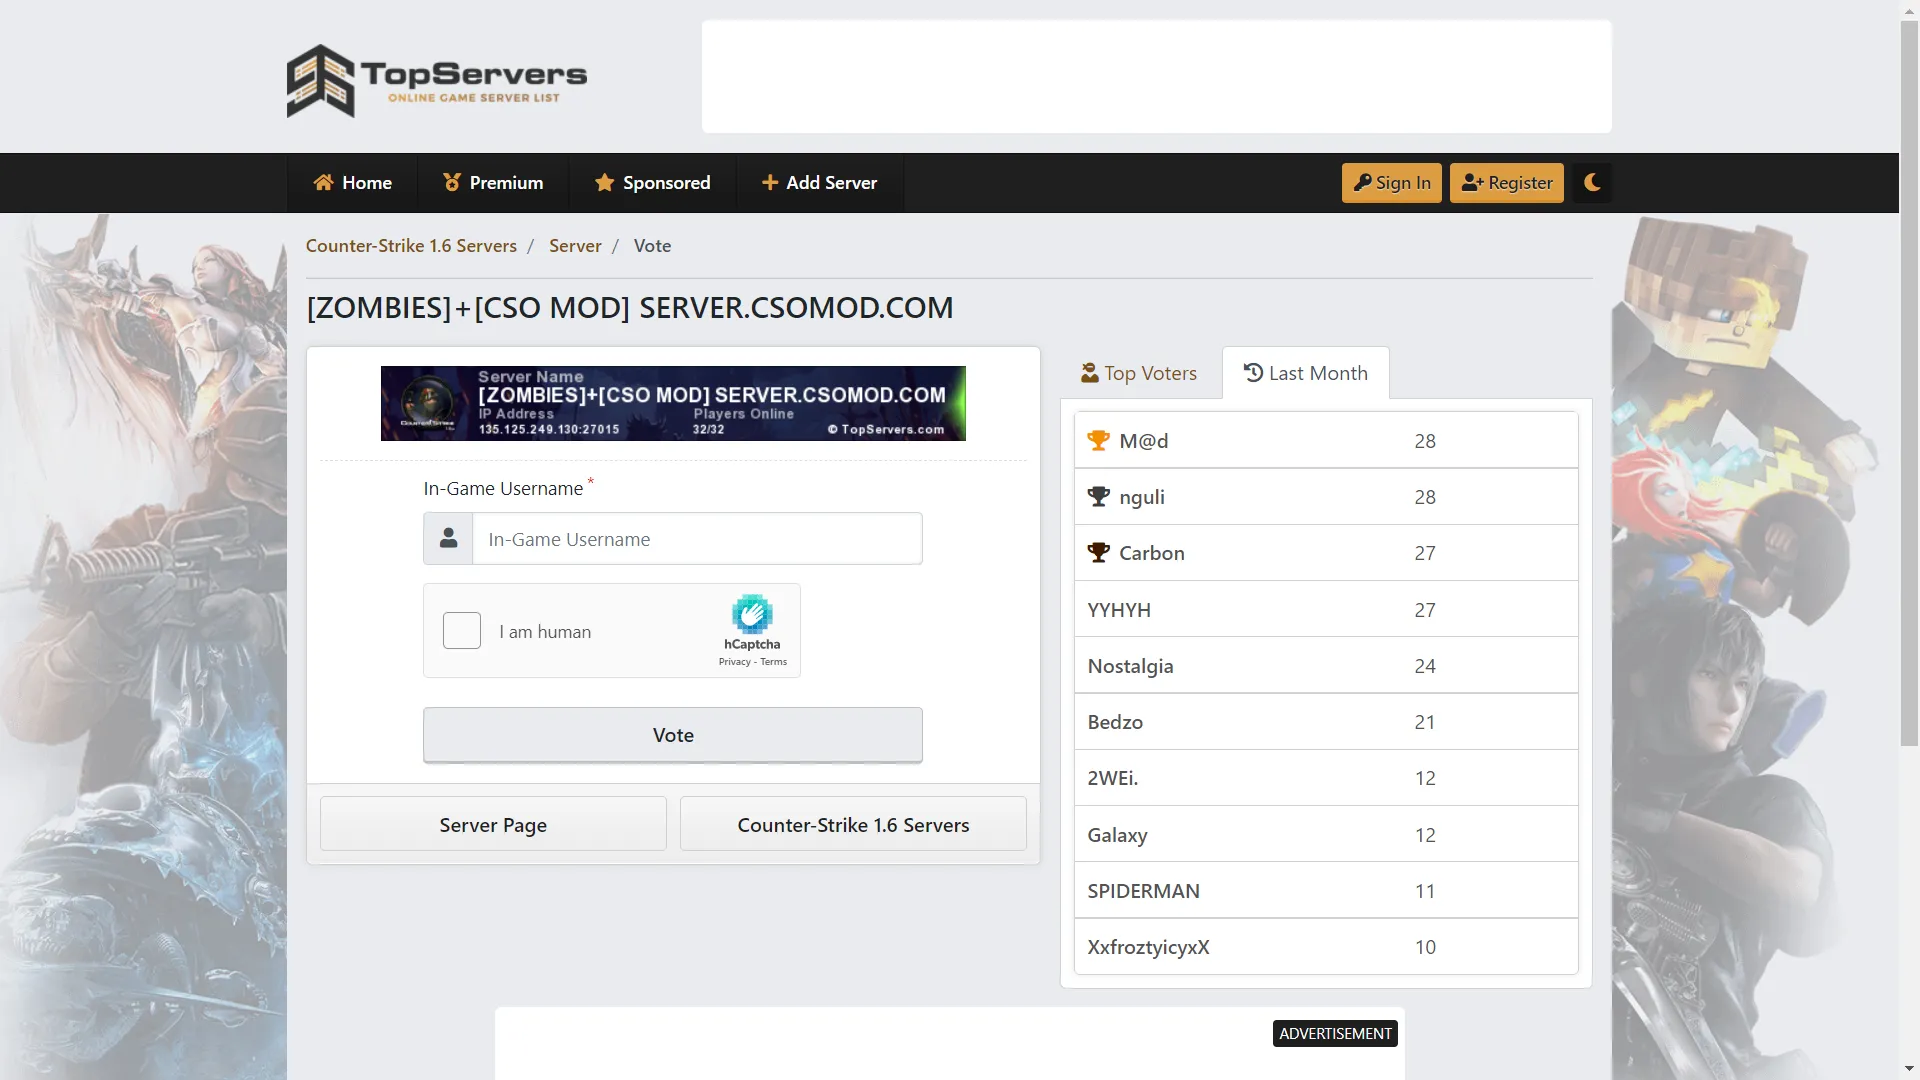
Task: Click the Sign In button
Action: [1392, 183]
